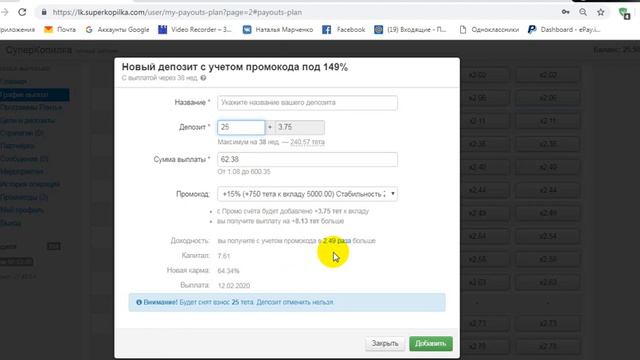Open Цели и депозиты in background sidebar

coord(27,120)
